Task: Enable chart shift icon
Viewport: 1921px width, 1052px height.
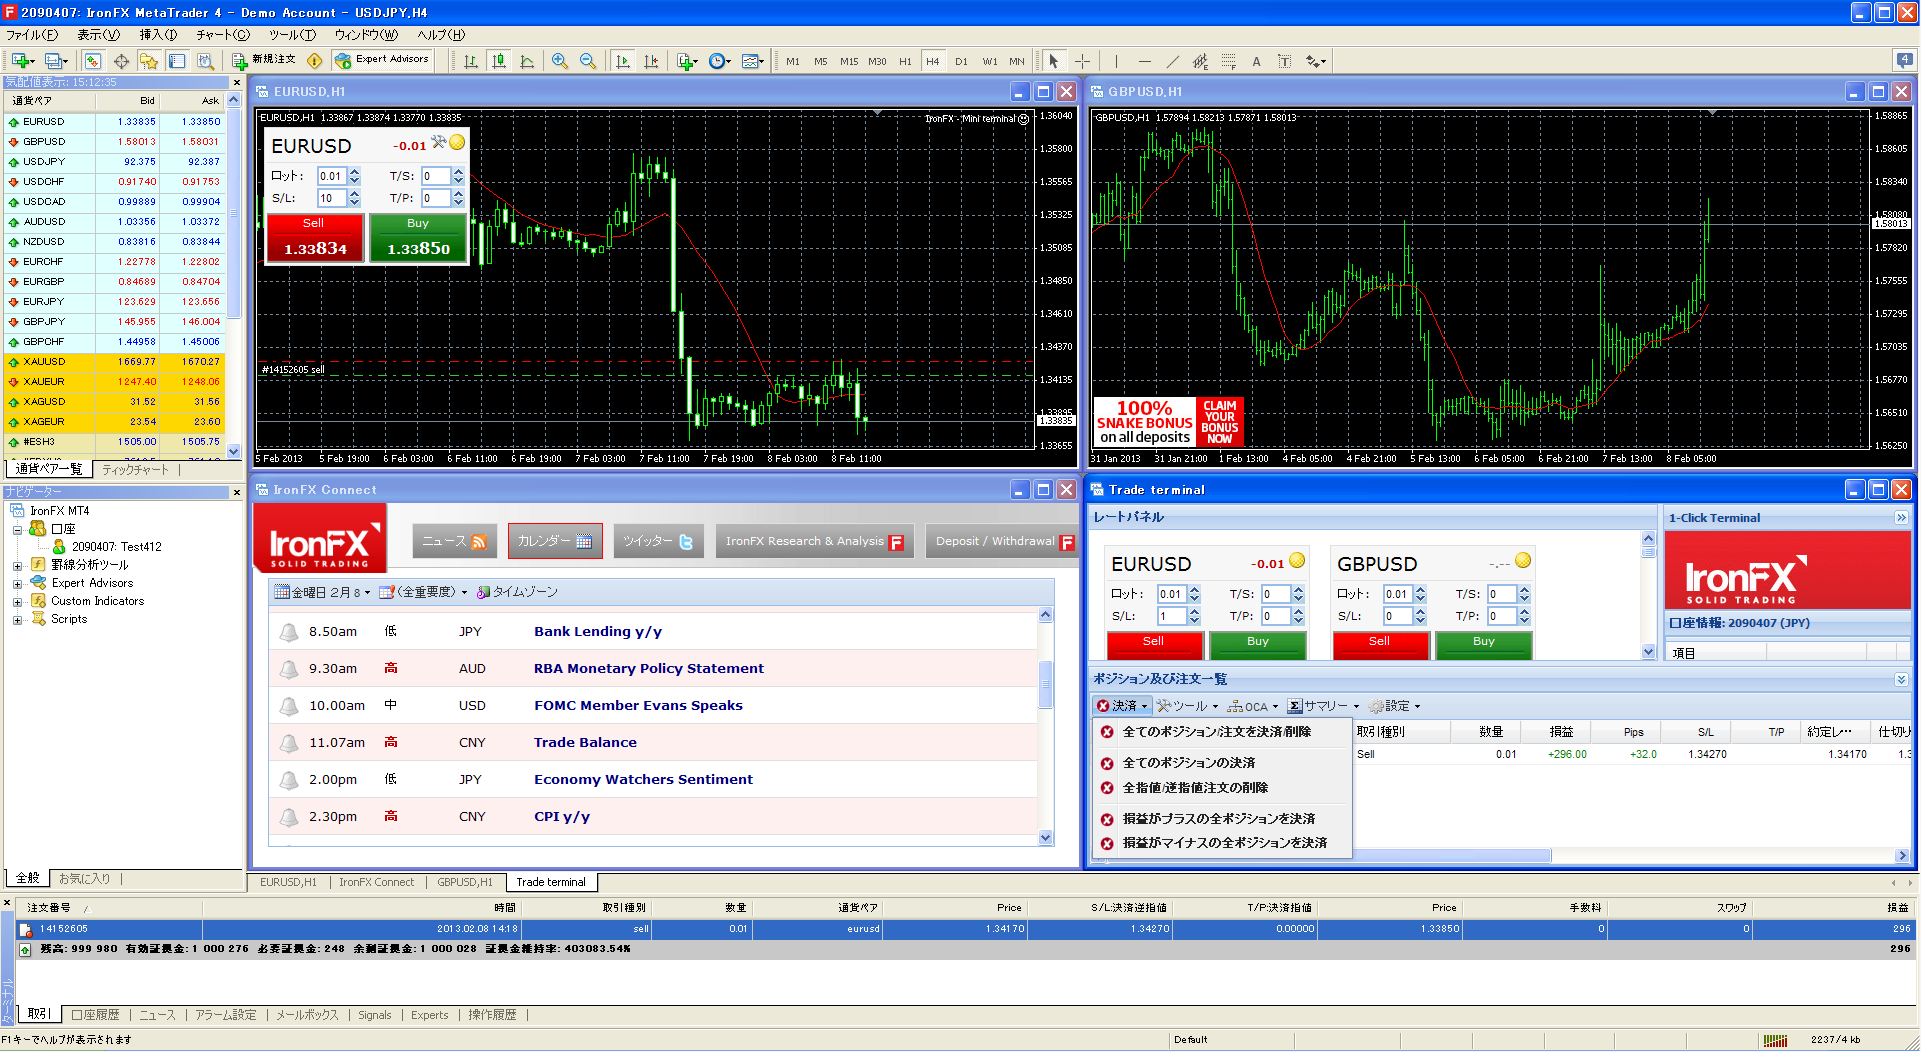Action: coord(651,61)
